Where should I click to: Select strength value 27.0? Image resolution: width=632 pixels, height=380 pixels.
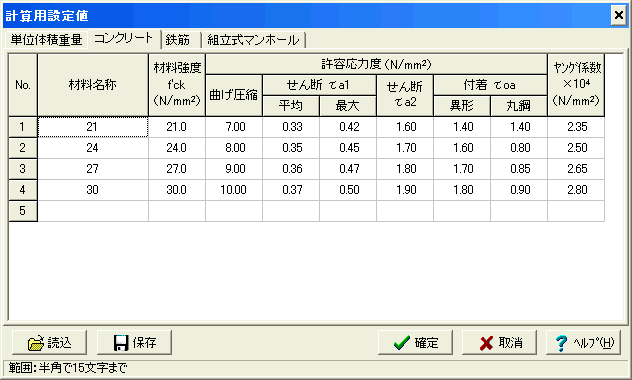(x=177, y=169)
